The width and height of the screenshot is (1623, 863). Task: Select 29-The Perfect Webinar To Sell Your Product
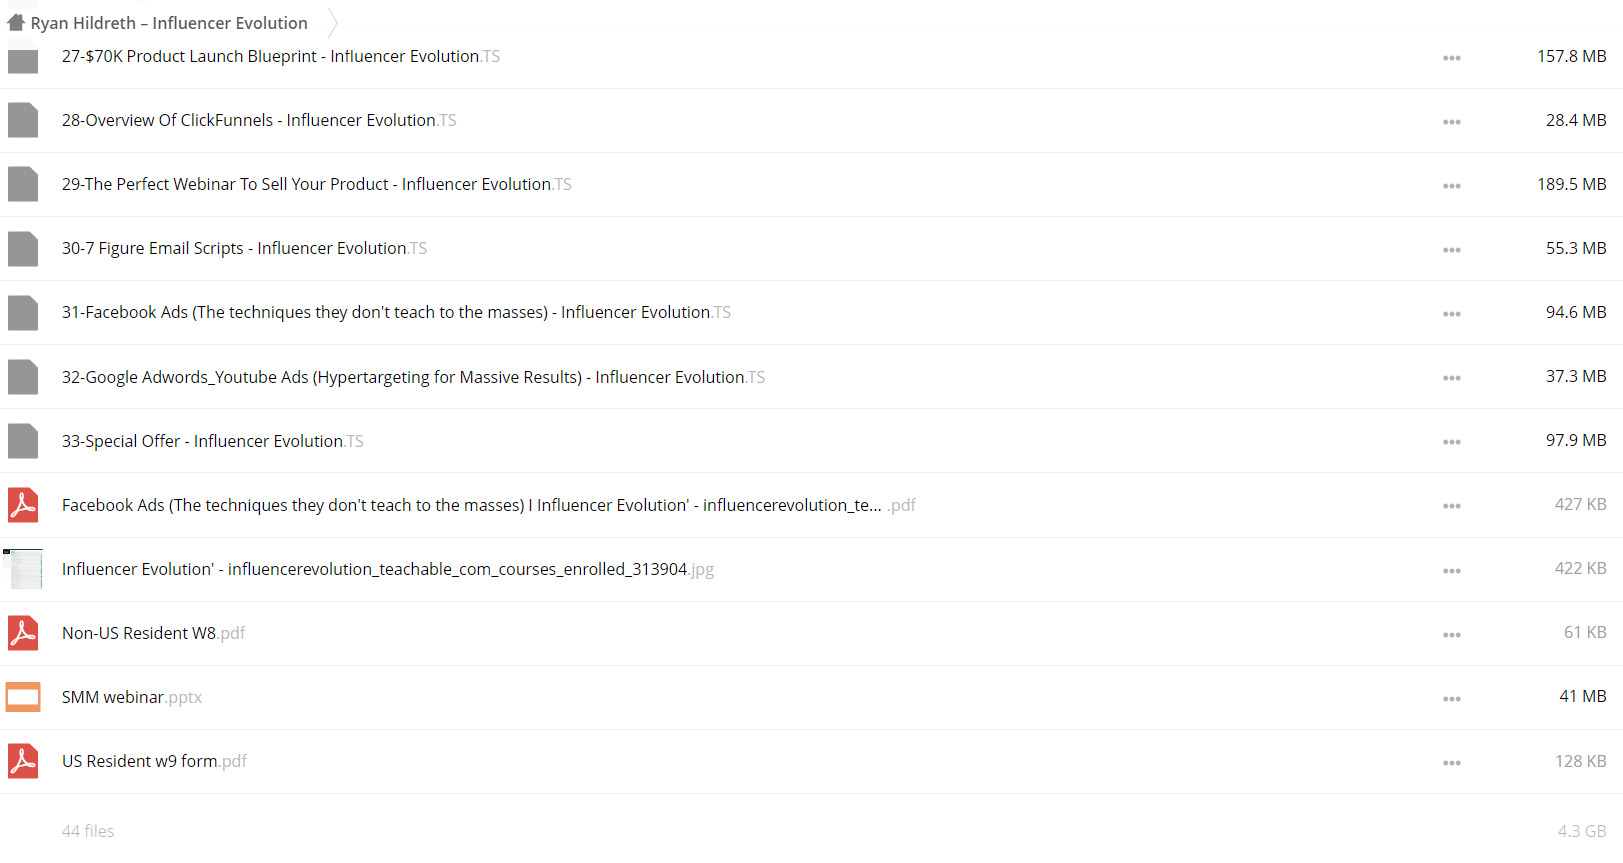click(x=317, y=184)
